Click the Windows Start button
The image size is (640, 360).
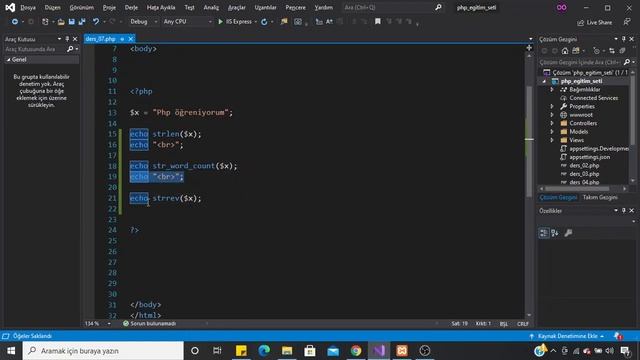coord(11,351)
